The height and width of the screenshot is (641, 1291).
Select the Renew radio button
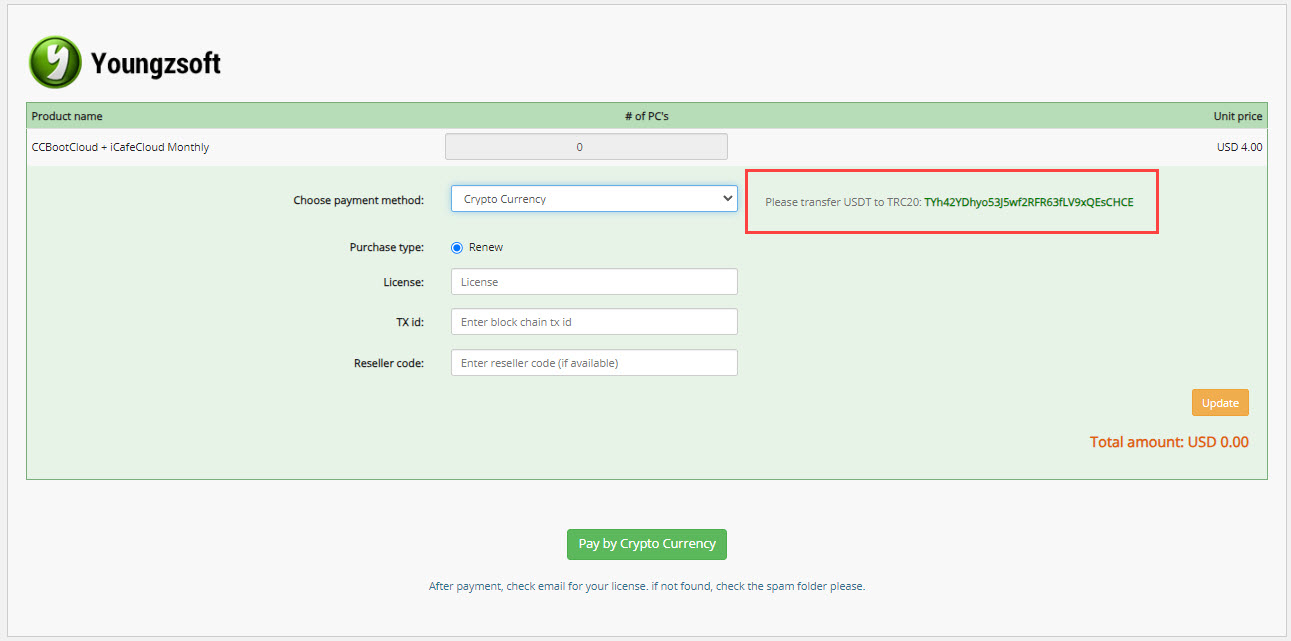(457, 247)
